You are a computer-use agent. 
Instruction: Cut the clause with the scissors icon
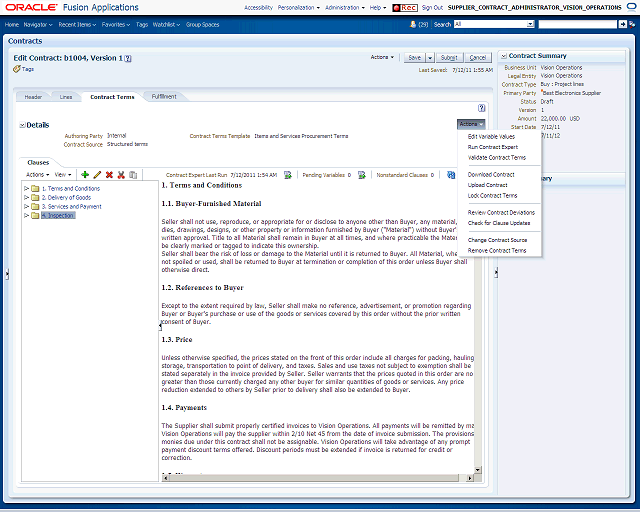point(121,175)
